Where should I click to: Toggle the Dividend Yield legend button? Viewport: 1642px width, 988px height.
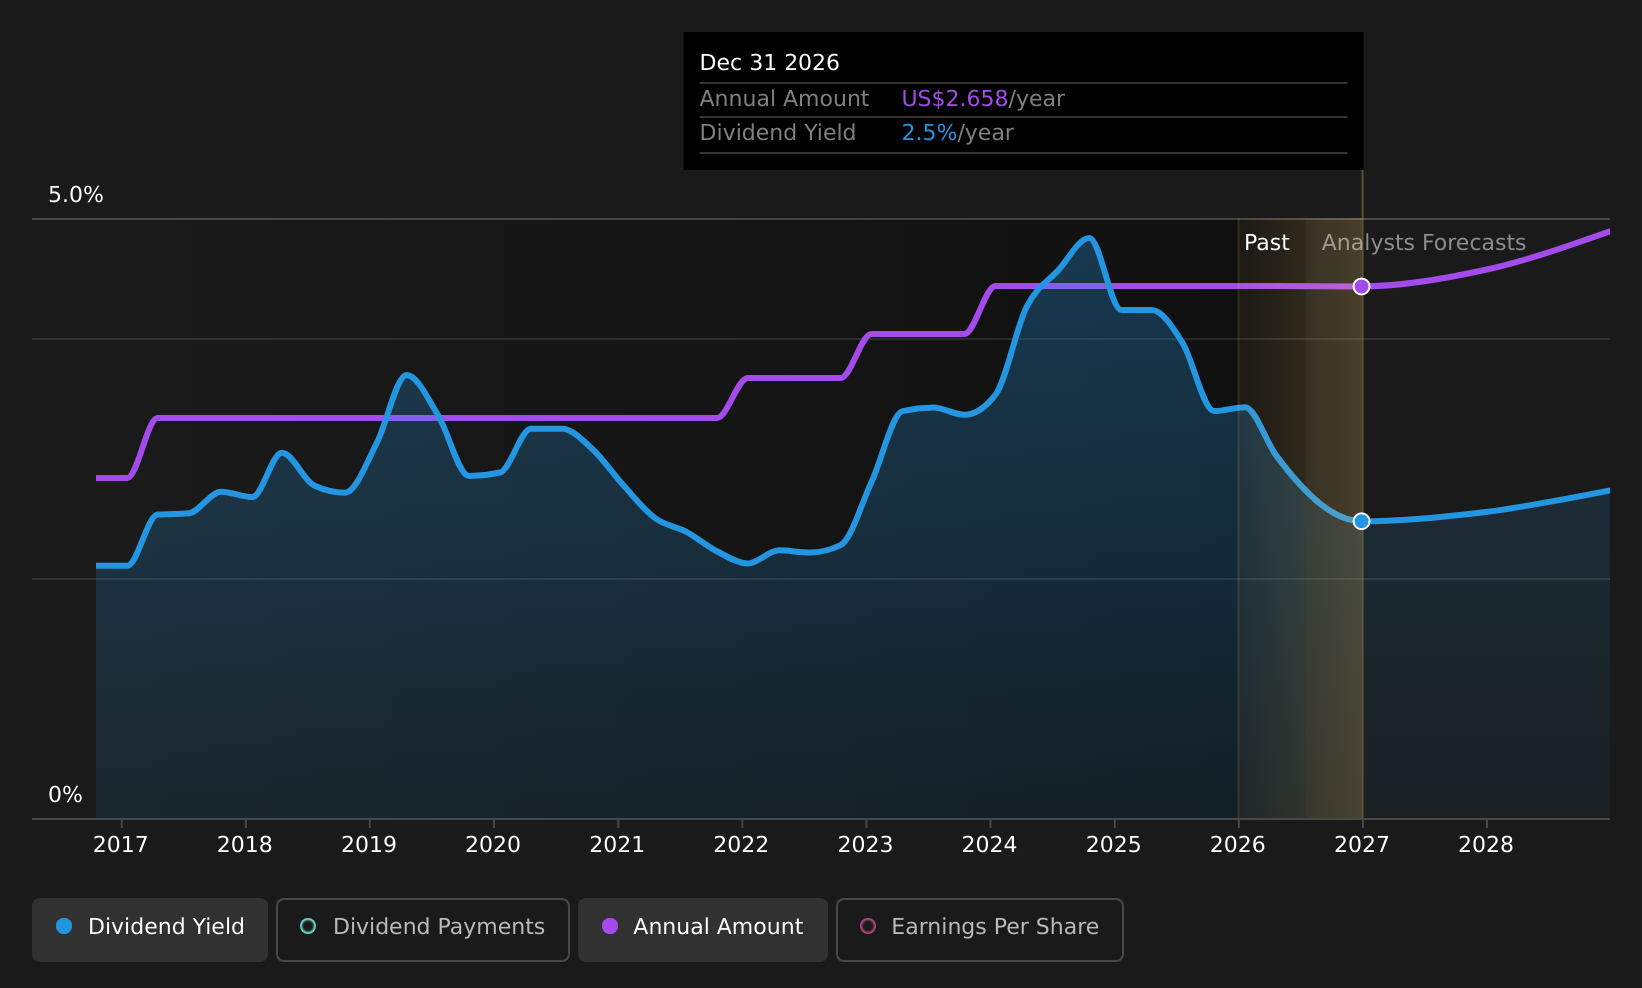click(x=150, y=929)
